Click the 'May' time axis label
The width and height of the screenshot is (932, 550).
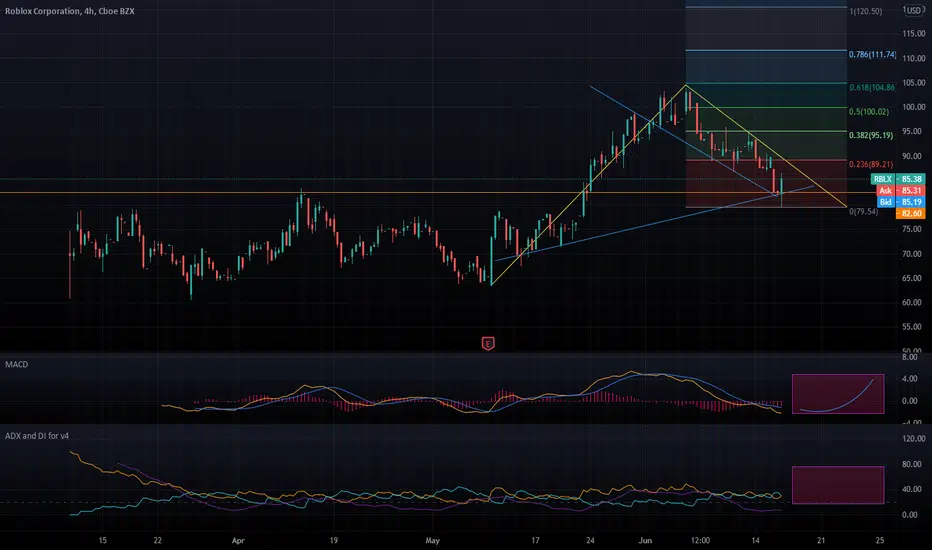click(433, 540)
